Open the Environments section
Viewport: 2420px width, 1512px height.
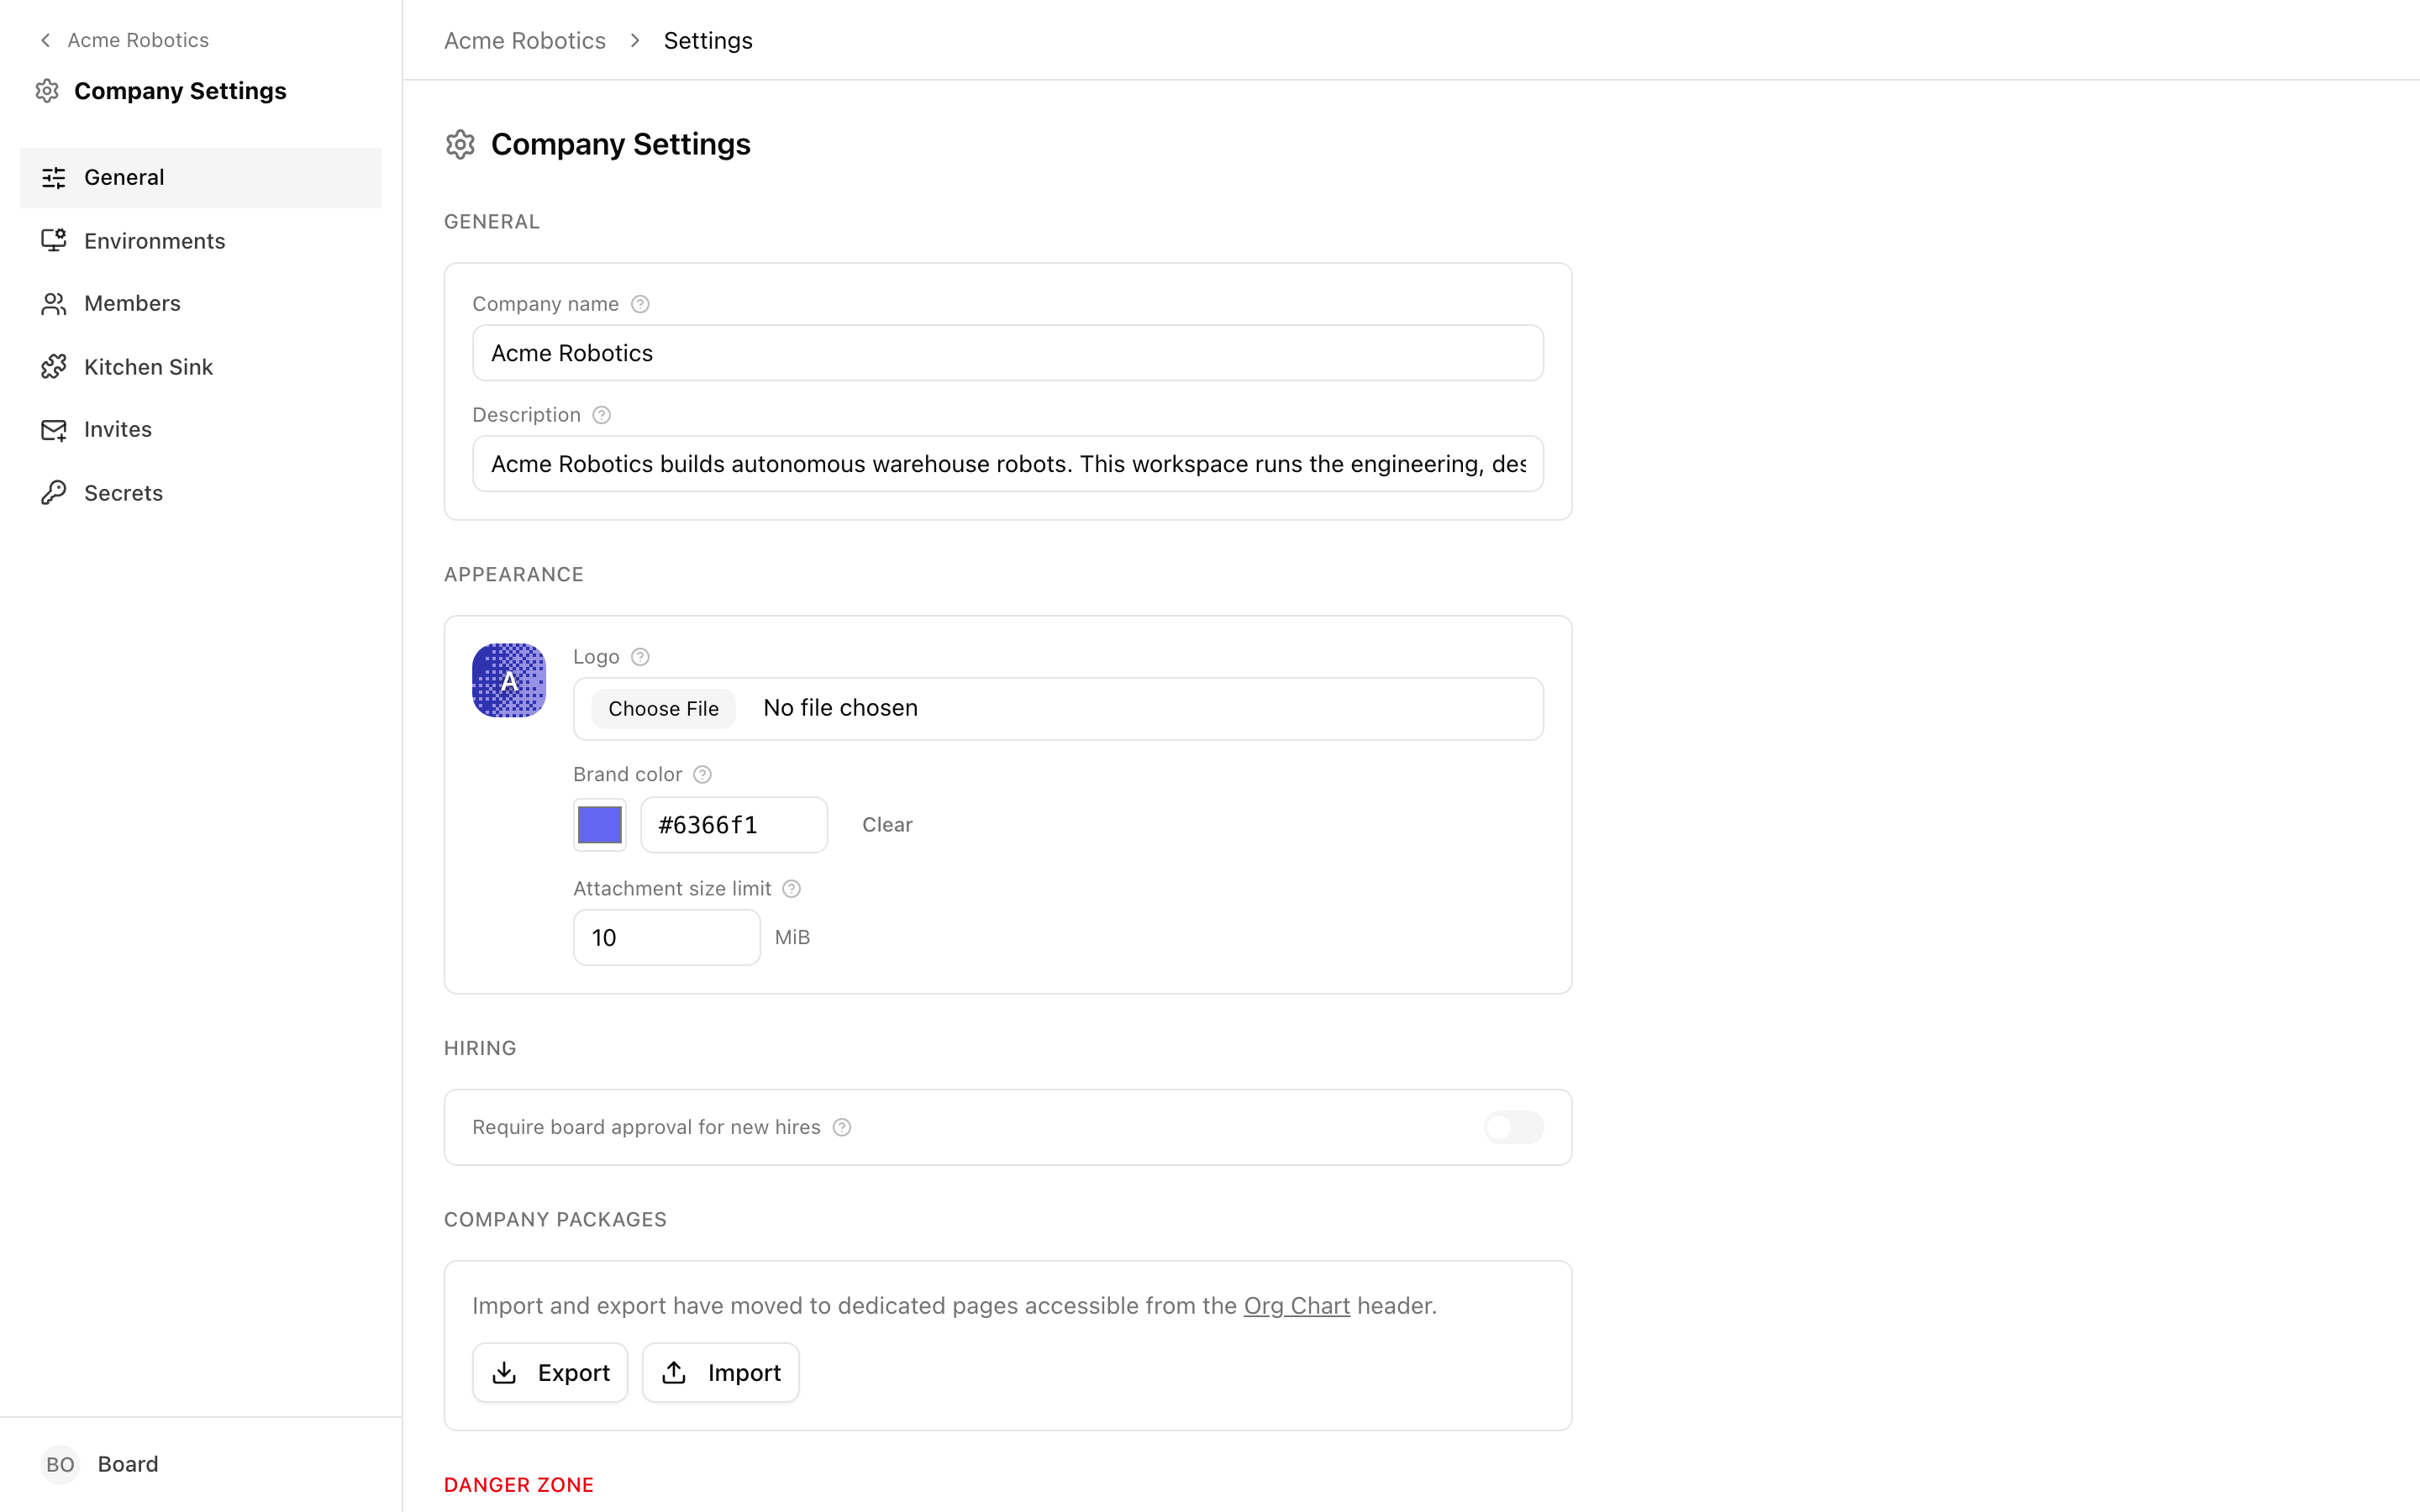pyautogui.click(x=201, y=241)
